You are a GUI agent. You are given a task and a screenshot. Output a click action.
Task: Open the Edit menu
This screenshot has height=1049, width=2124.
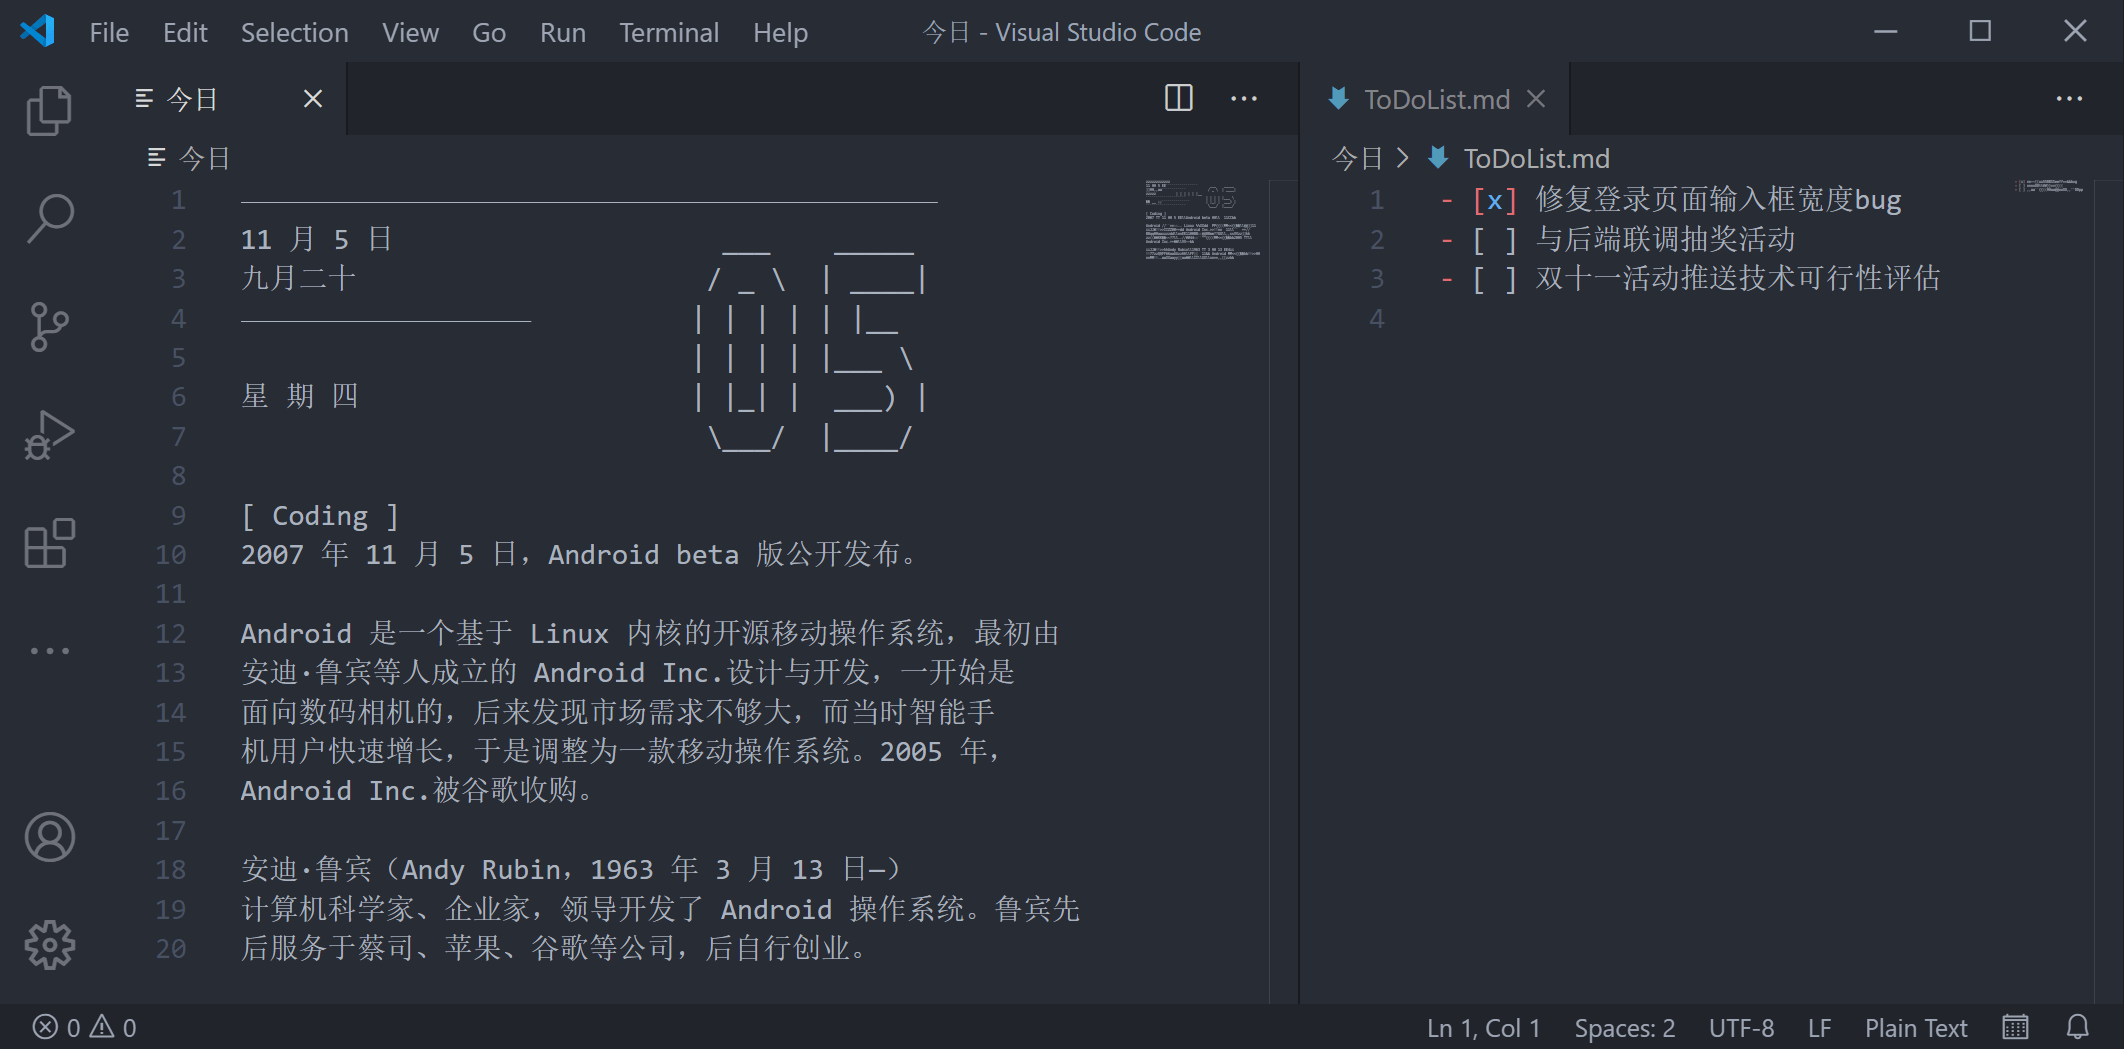185,32
